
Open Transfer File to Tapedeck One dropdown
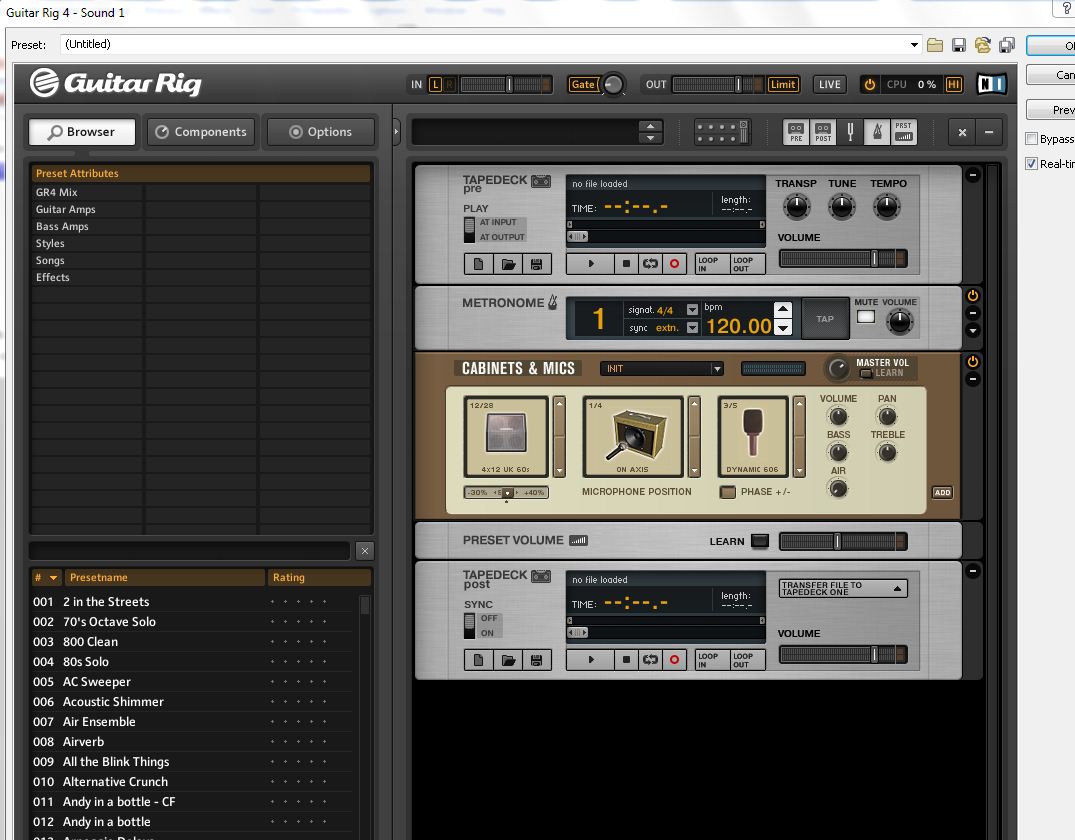(x=897, y=588)
